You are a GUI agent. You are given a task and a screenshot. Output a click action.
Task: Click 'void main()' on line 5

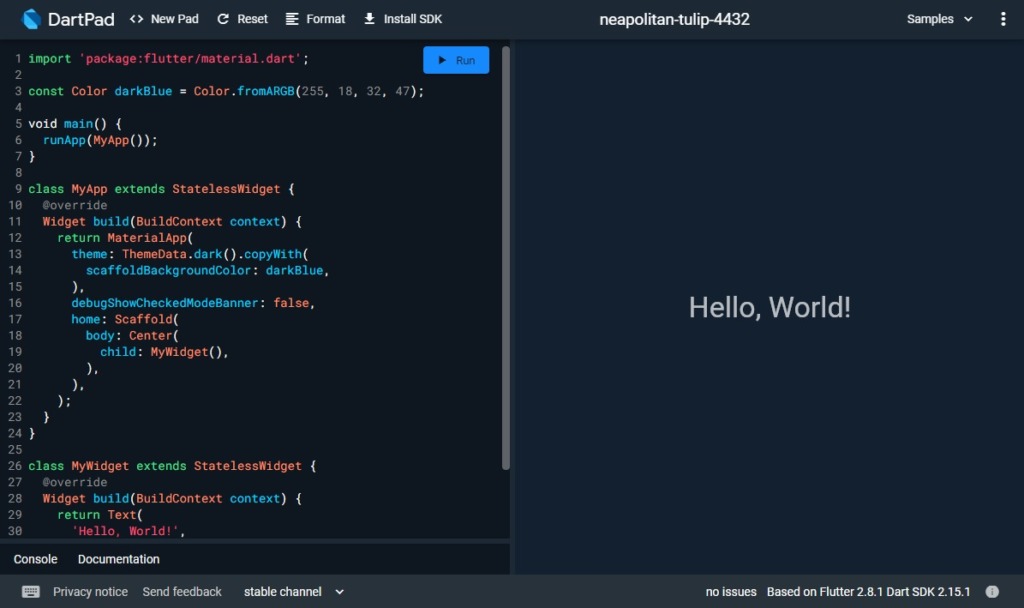67,124
